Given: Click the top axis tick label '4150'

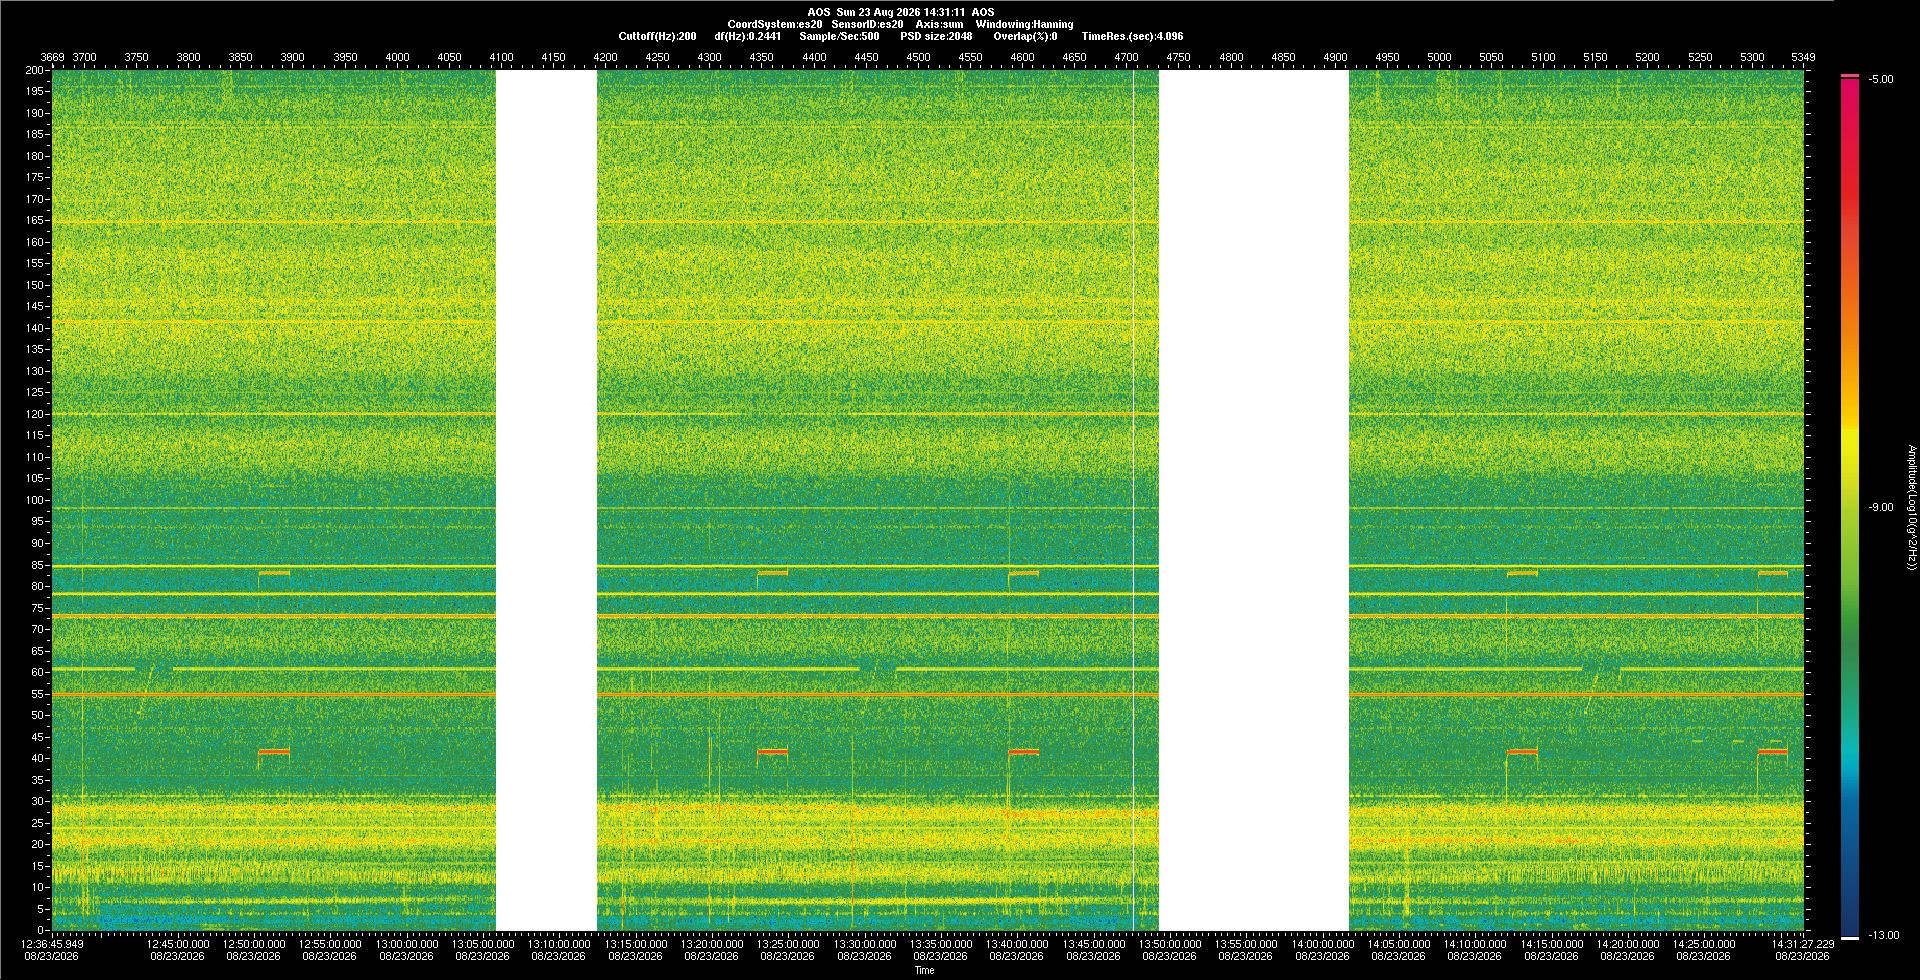Looking at the screenshot, I should click(x=553, y=57).
